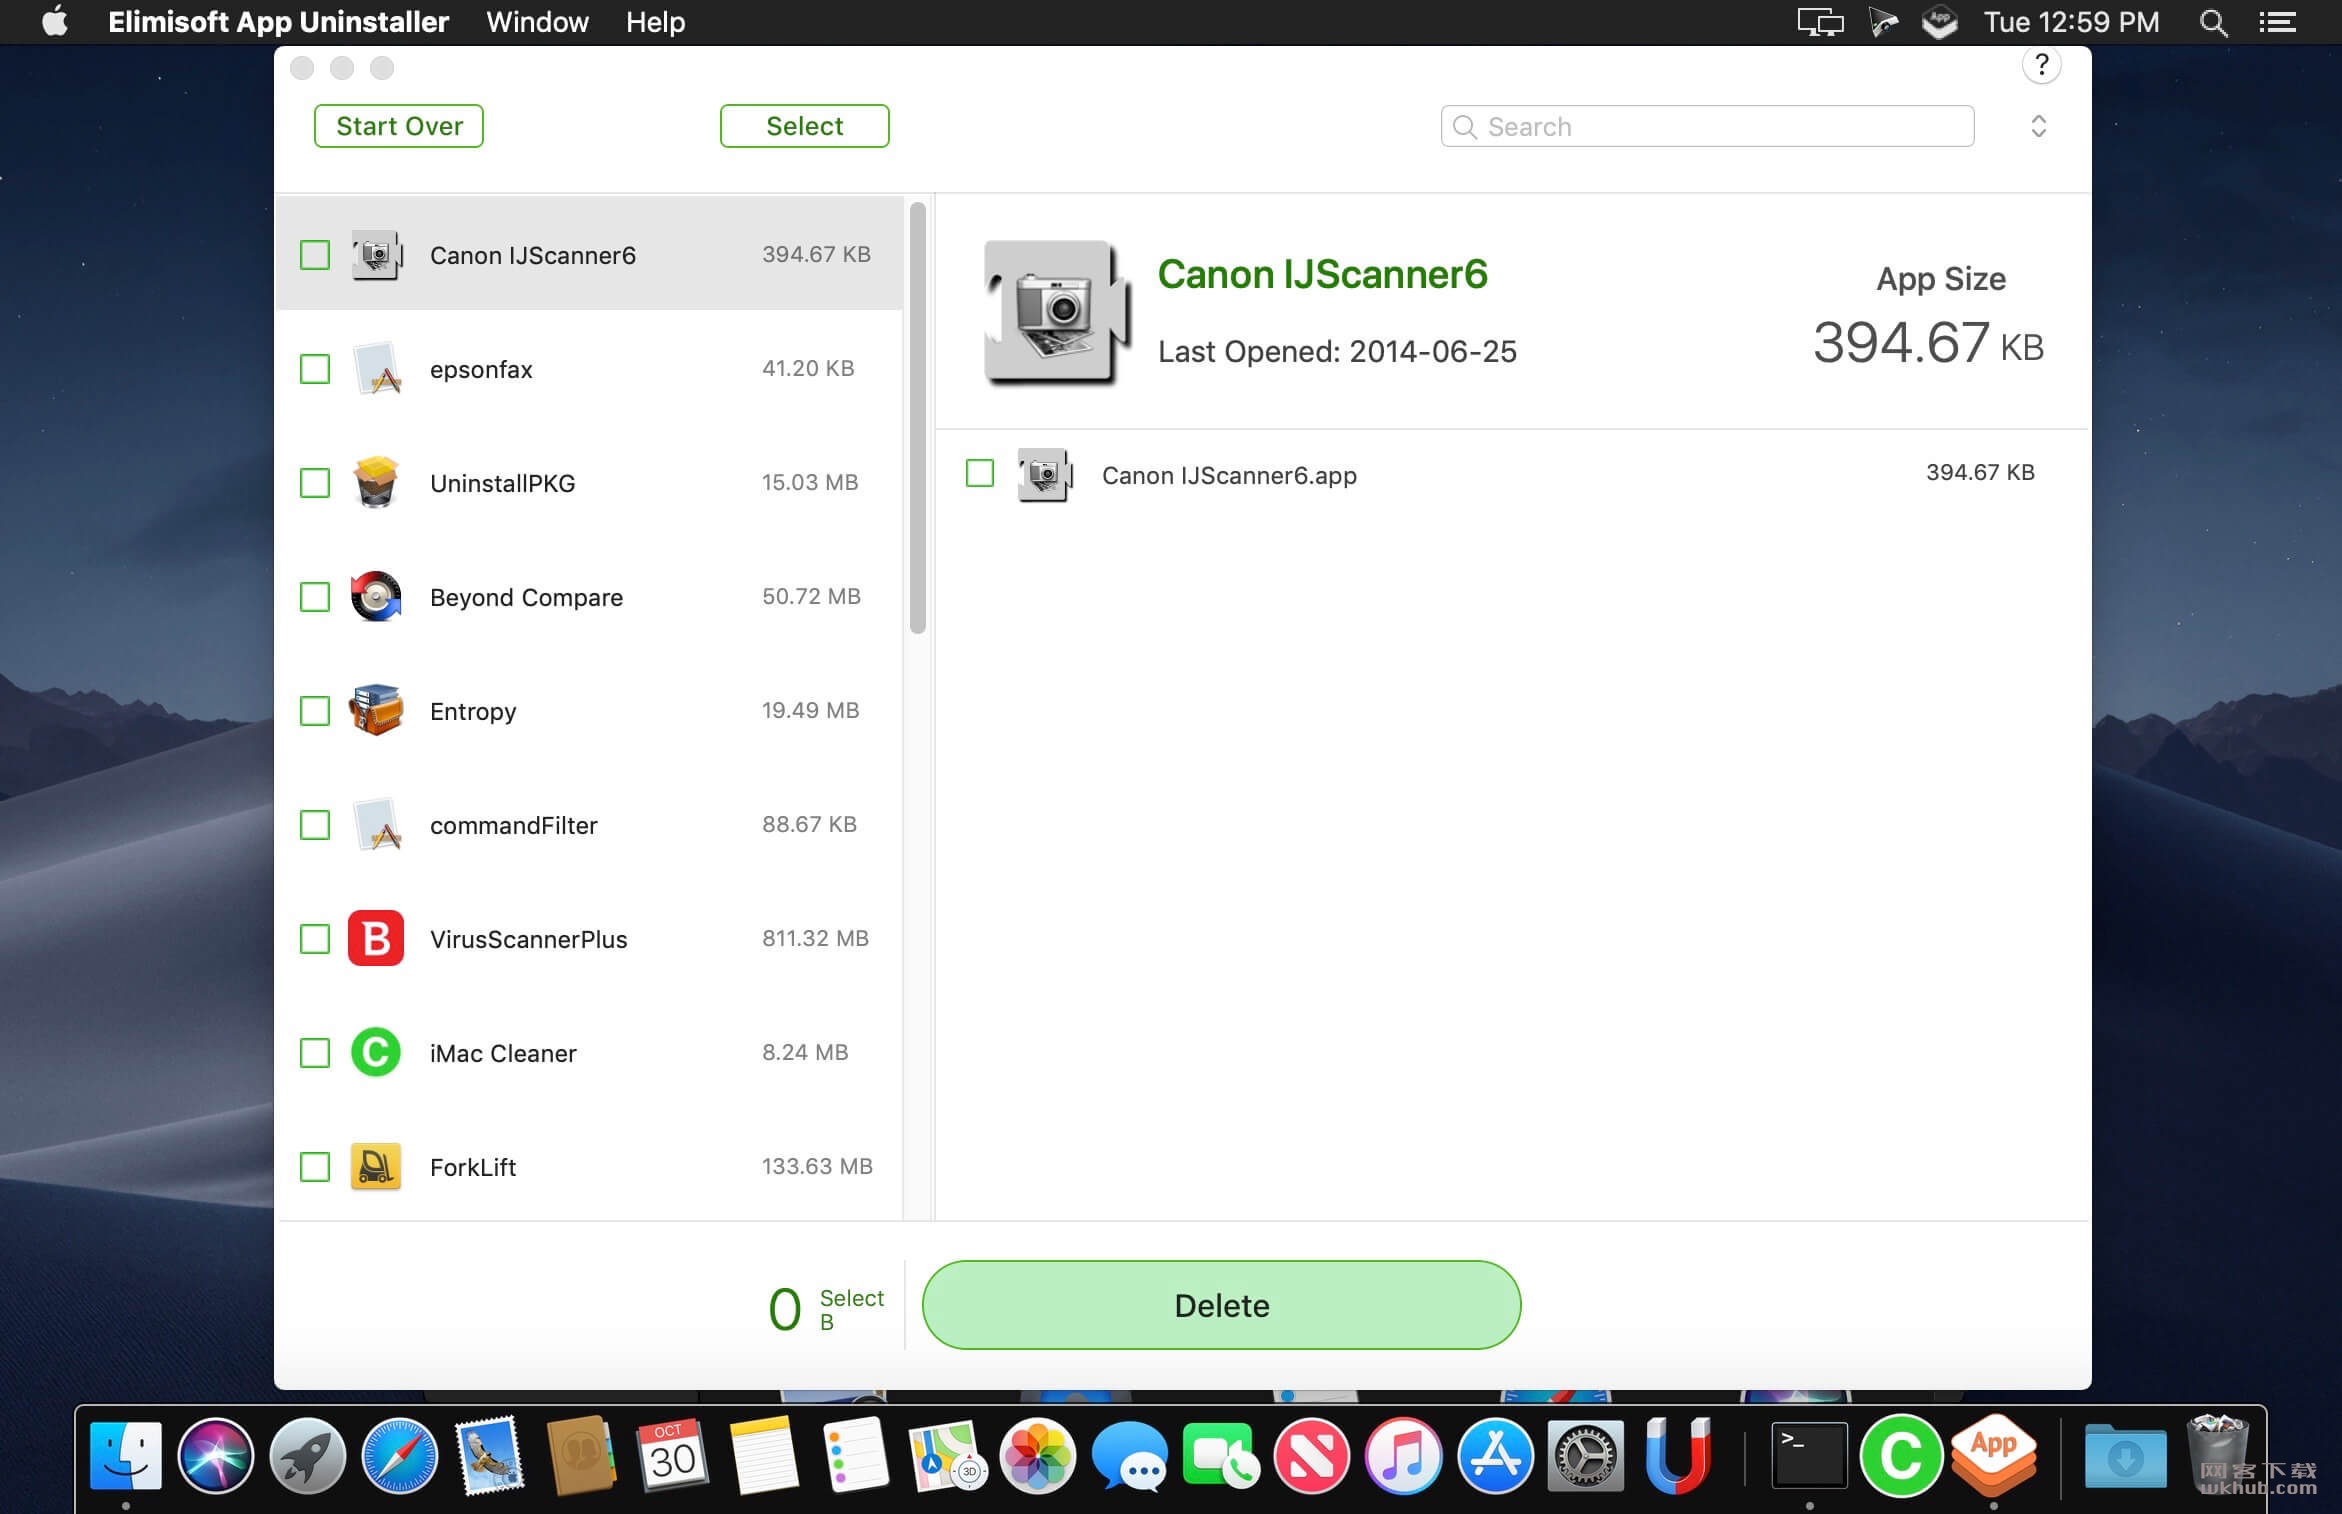The width and height of the screenshot is (2342, 1514).
Task: Open the orange App Uninstaller Dock icon
Action: [x=1993, y=1455]
